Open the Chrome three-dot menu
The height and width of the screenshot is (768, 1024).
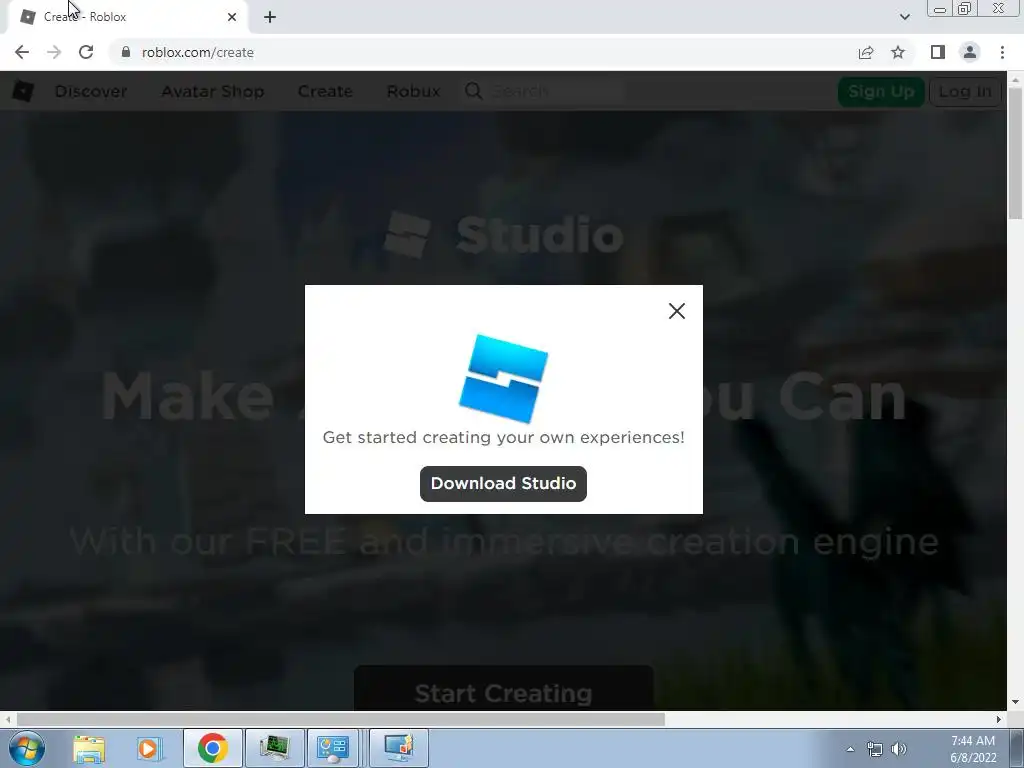pos(1002,52)
